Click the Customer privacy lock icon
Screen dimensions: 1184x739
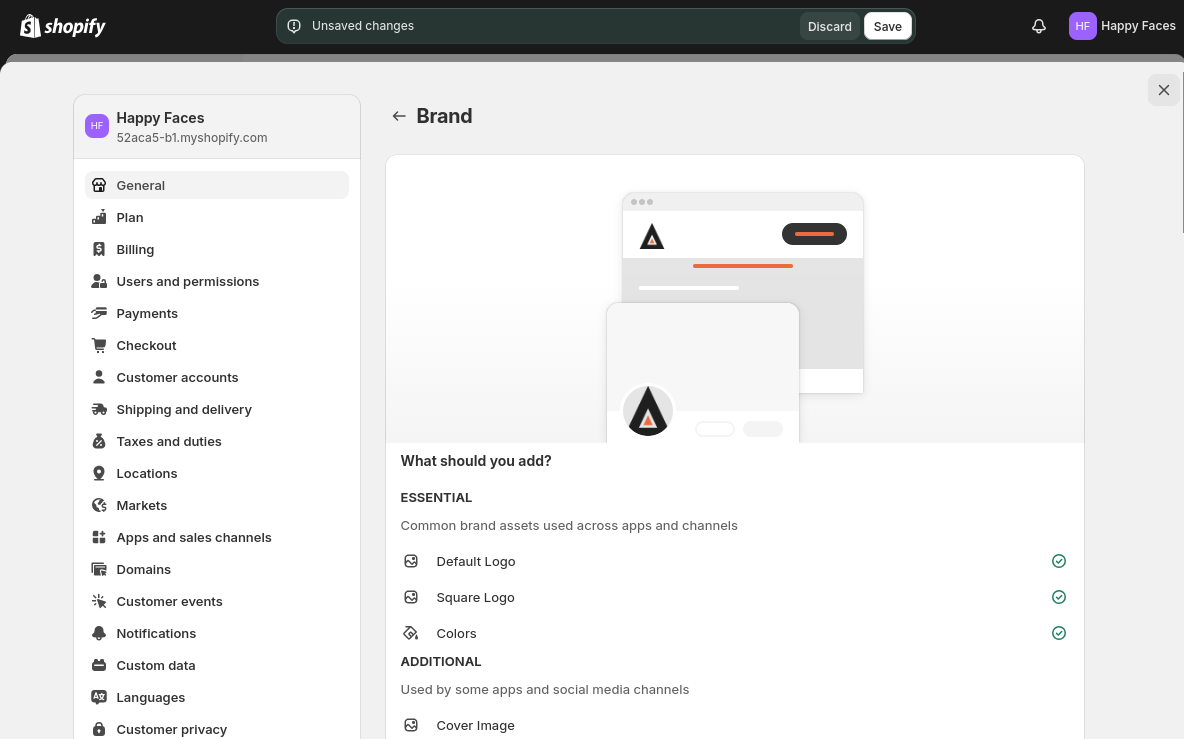[x=99, y=729]
